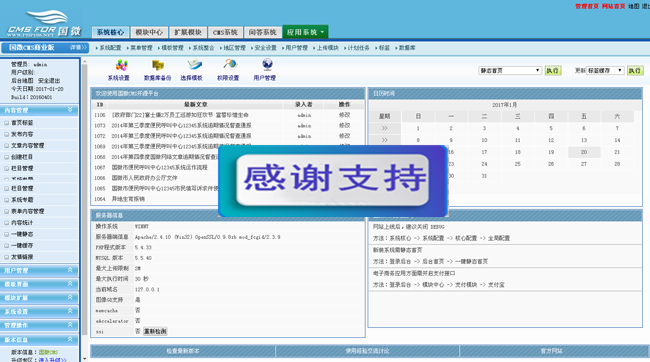Click the 检查最新版本 footer button

(x=183, y=351)
